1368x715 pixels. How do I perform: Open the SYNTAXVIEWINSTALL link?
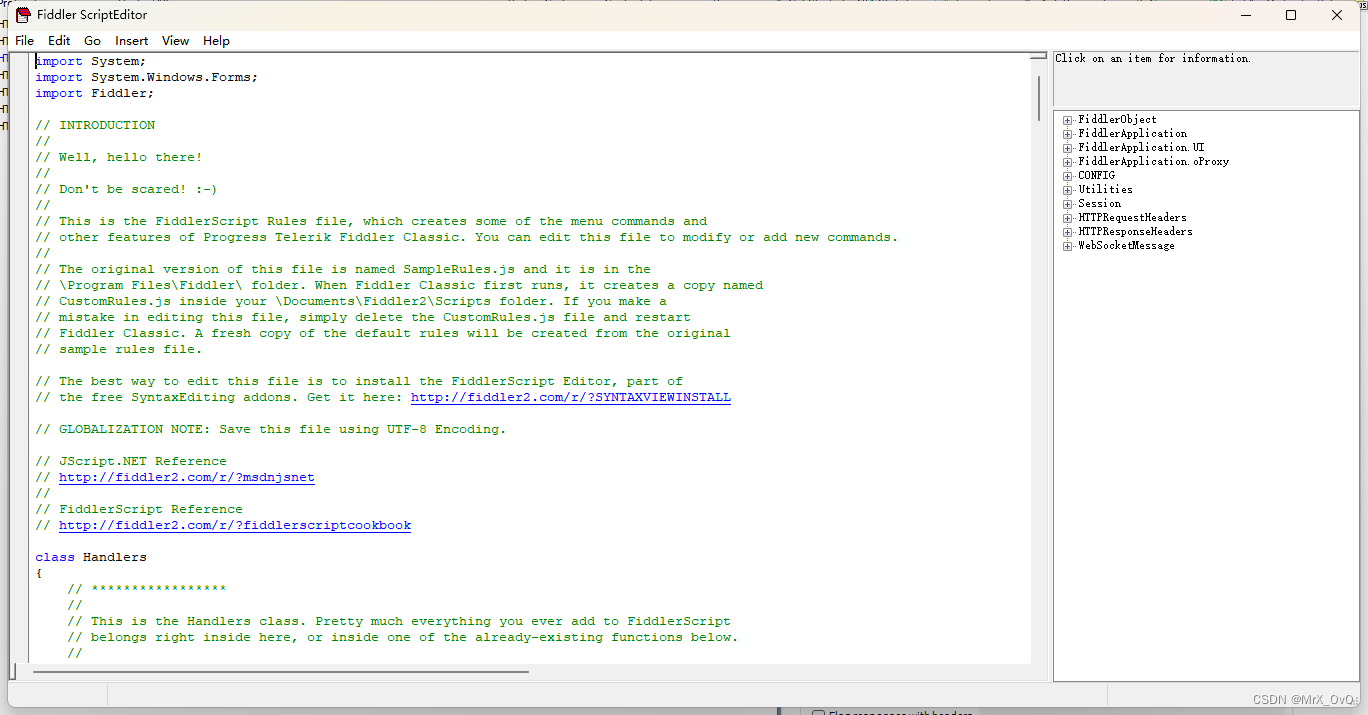click(x=571, y=397)
